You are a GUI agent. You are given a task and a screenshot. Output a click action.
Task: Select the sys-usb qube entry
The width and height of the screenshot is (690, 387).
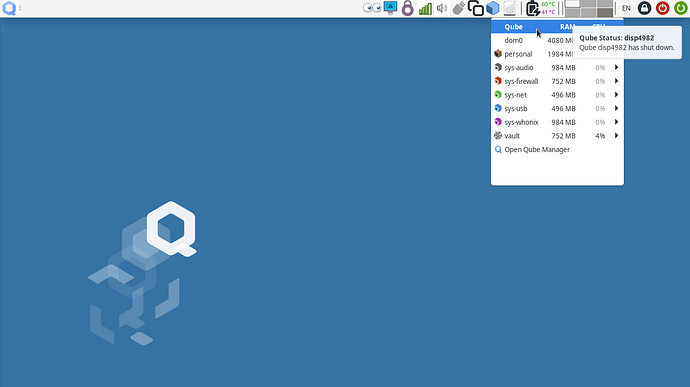coord(557,108)
